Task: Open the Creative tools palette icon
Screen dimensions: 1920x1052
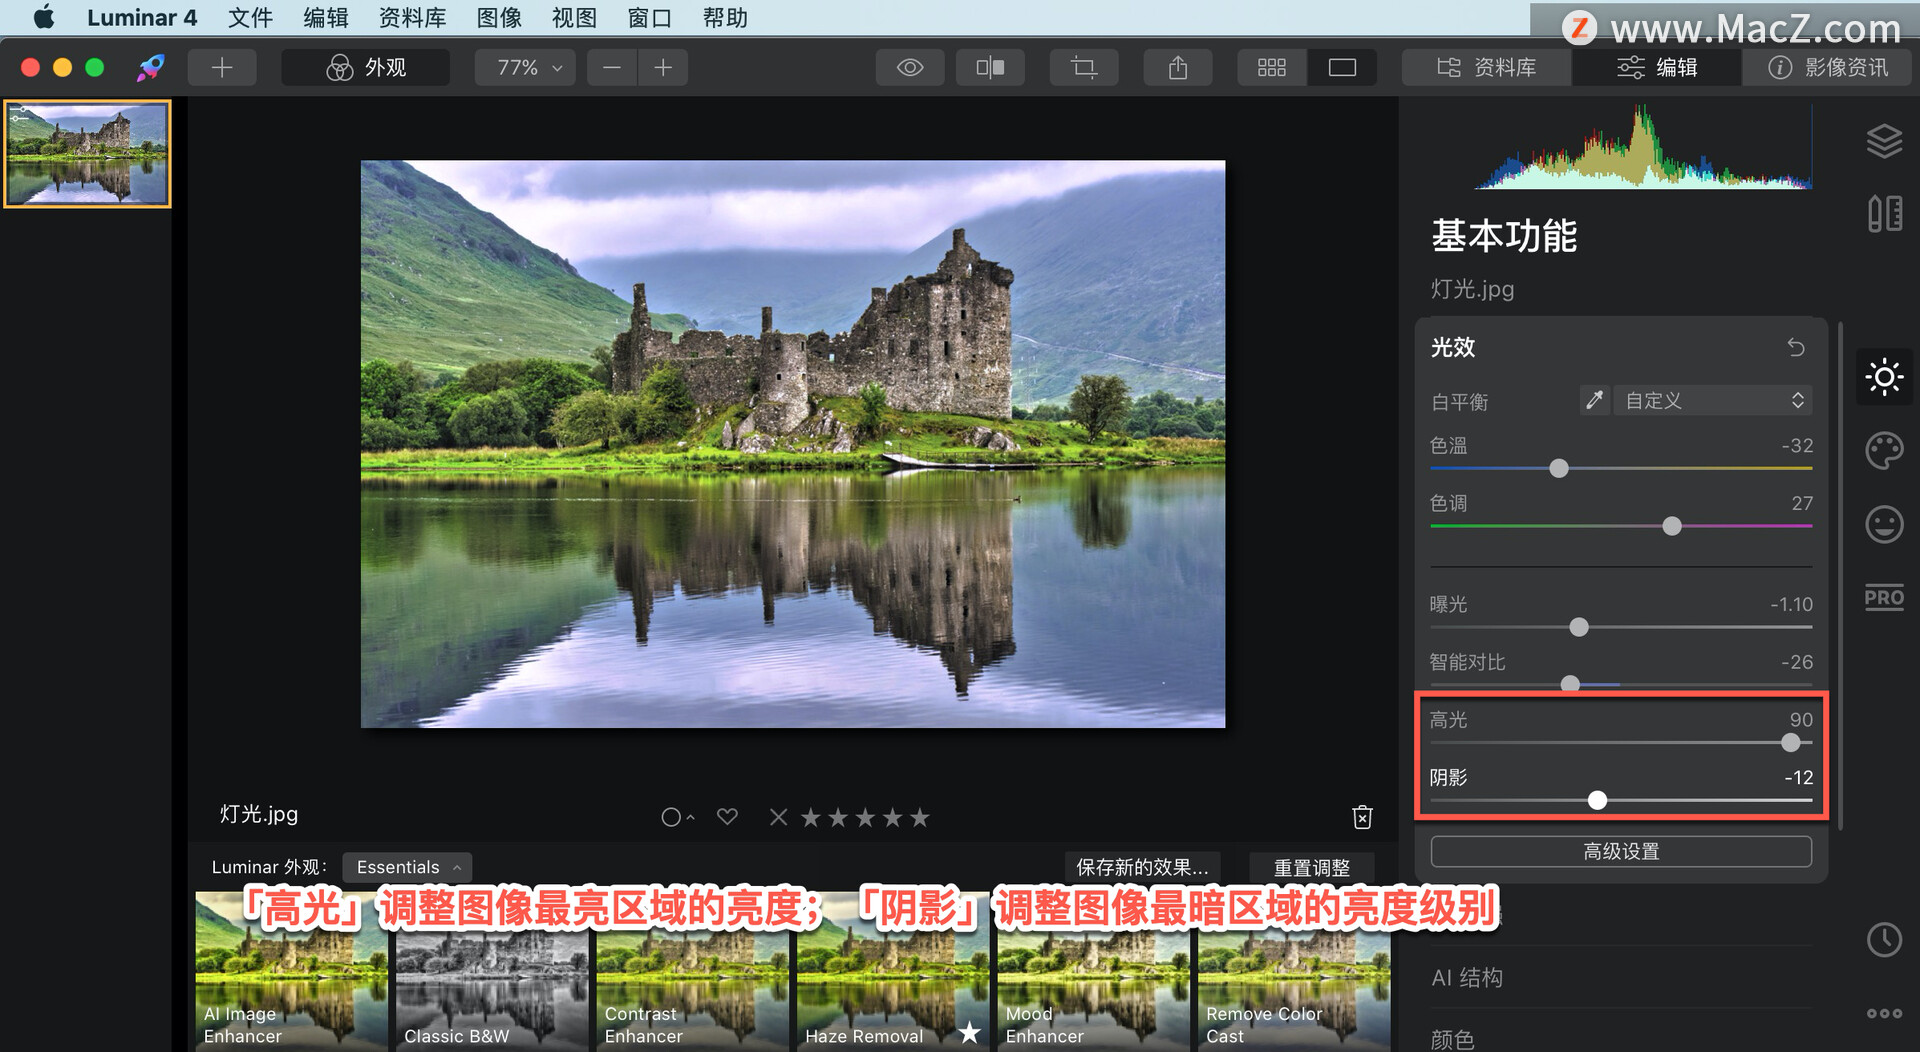Action: point(1884,451)
